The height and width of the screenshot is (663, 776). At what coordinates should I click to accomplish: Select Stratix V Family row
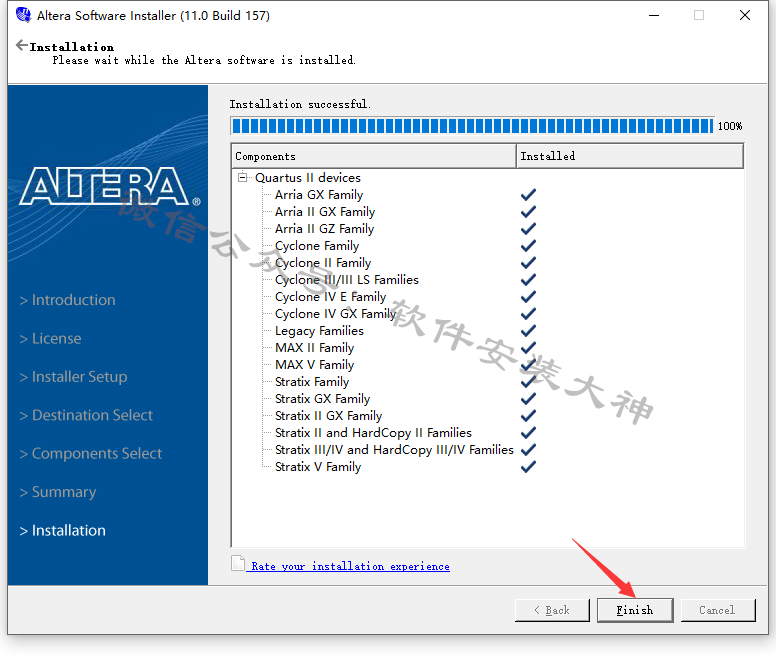[318, 467]
